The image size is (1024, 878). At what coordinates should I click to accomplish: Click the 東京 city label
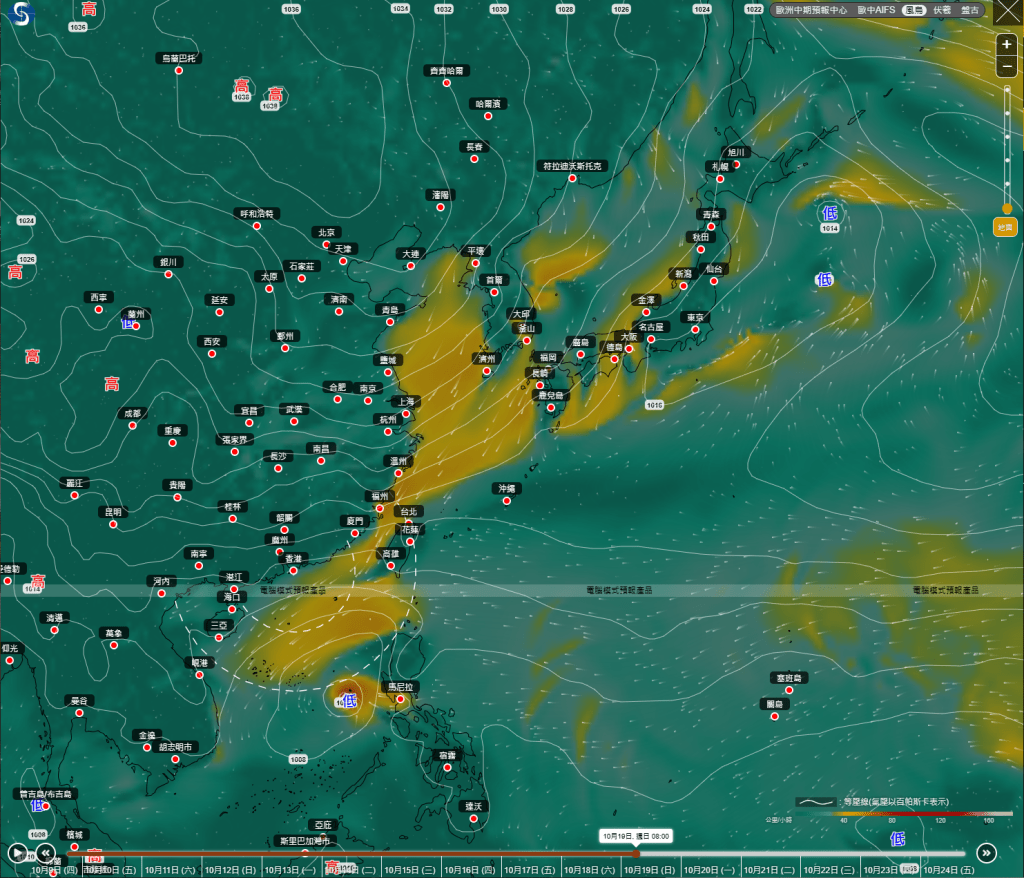tap(695, 317)
